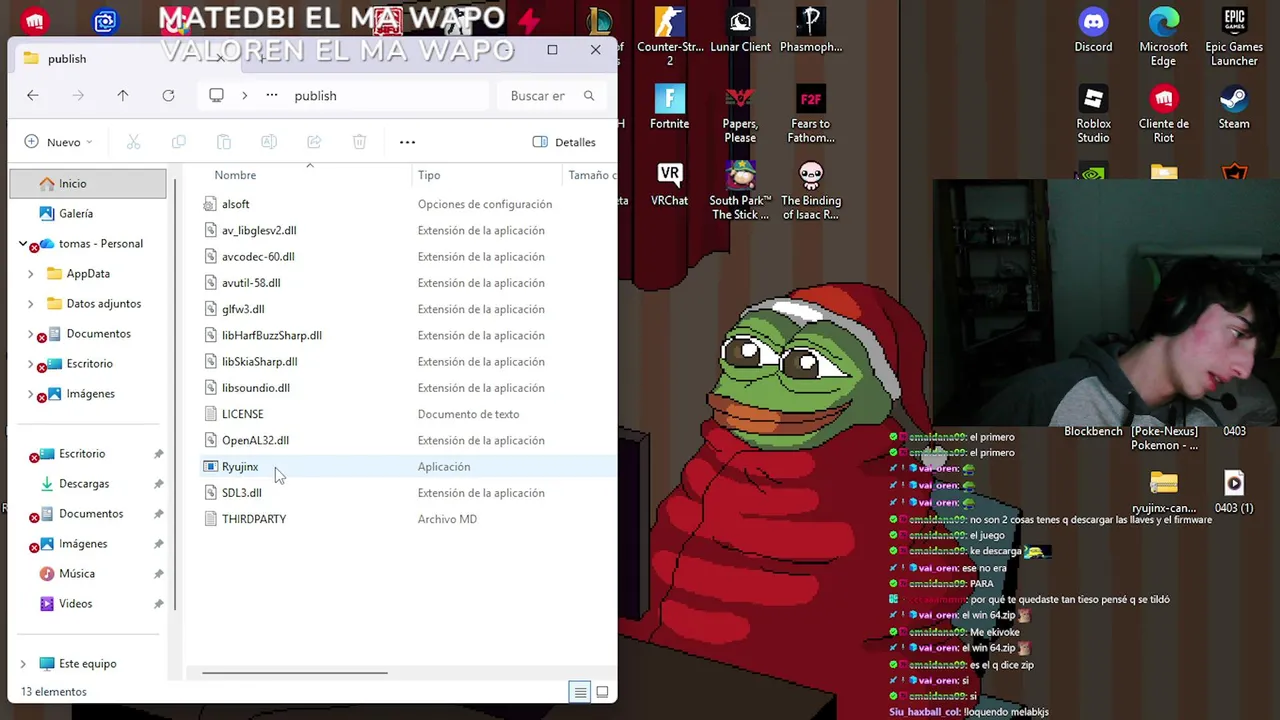This screenshot has height=720, width=1280.
Task: Expand the Datos adjuntos folder node
Action: click(30, 303)
